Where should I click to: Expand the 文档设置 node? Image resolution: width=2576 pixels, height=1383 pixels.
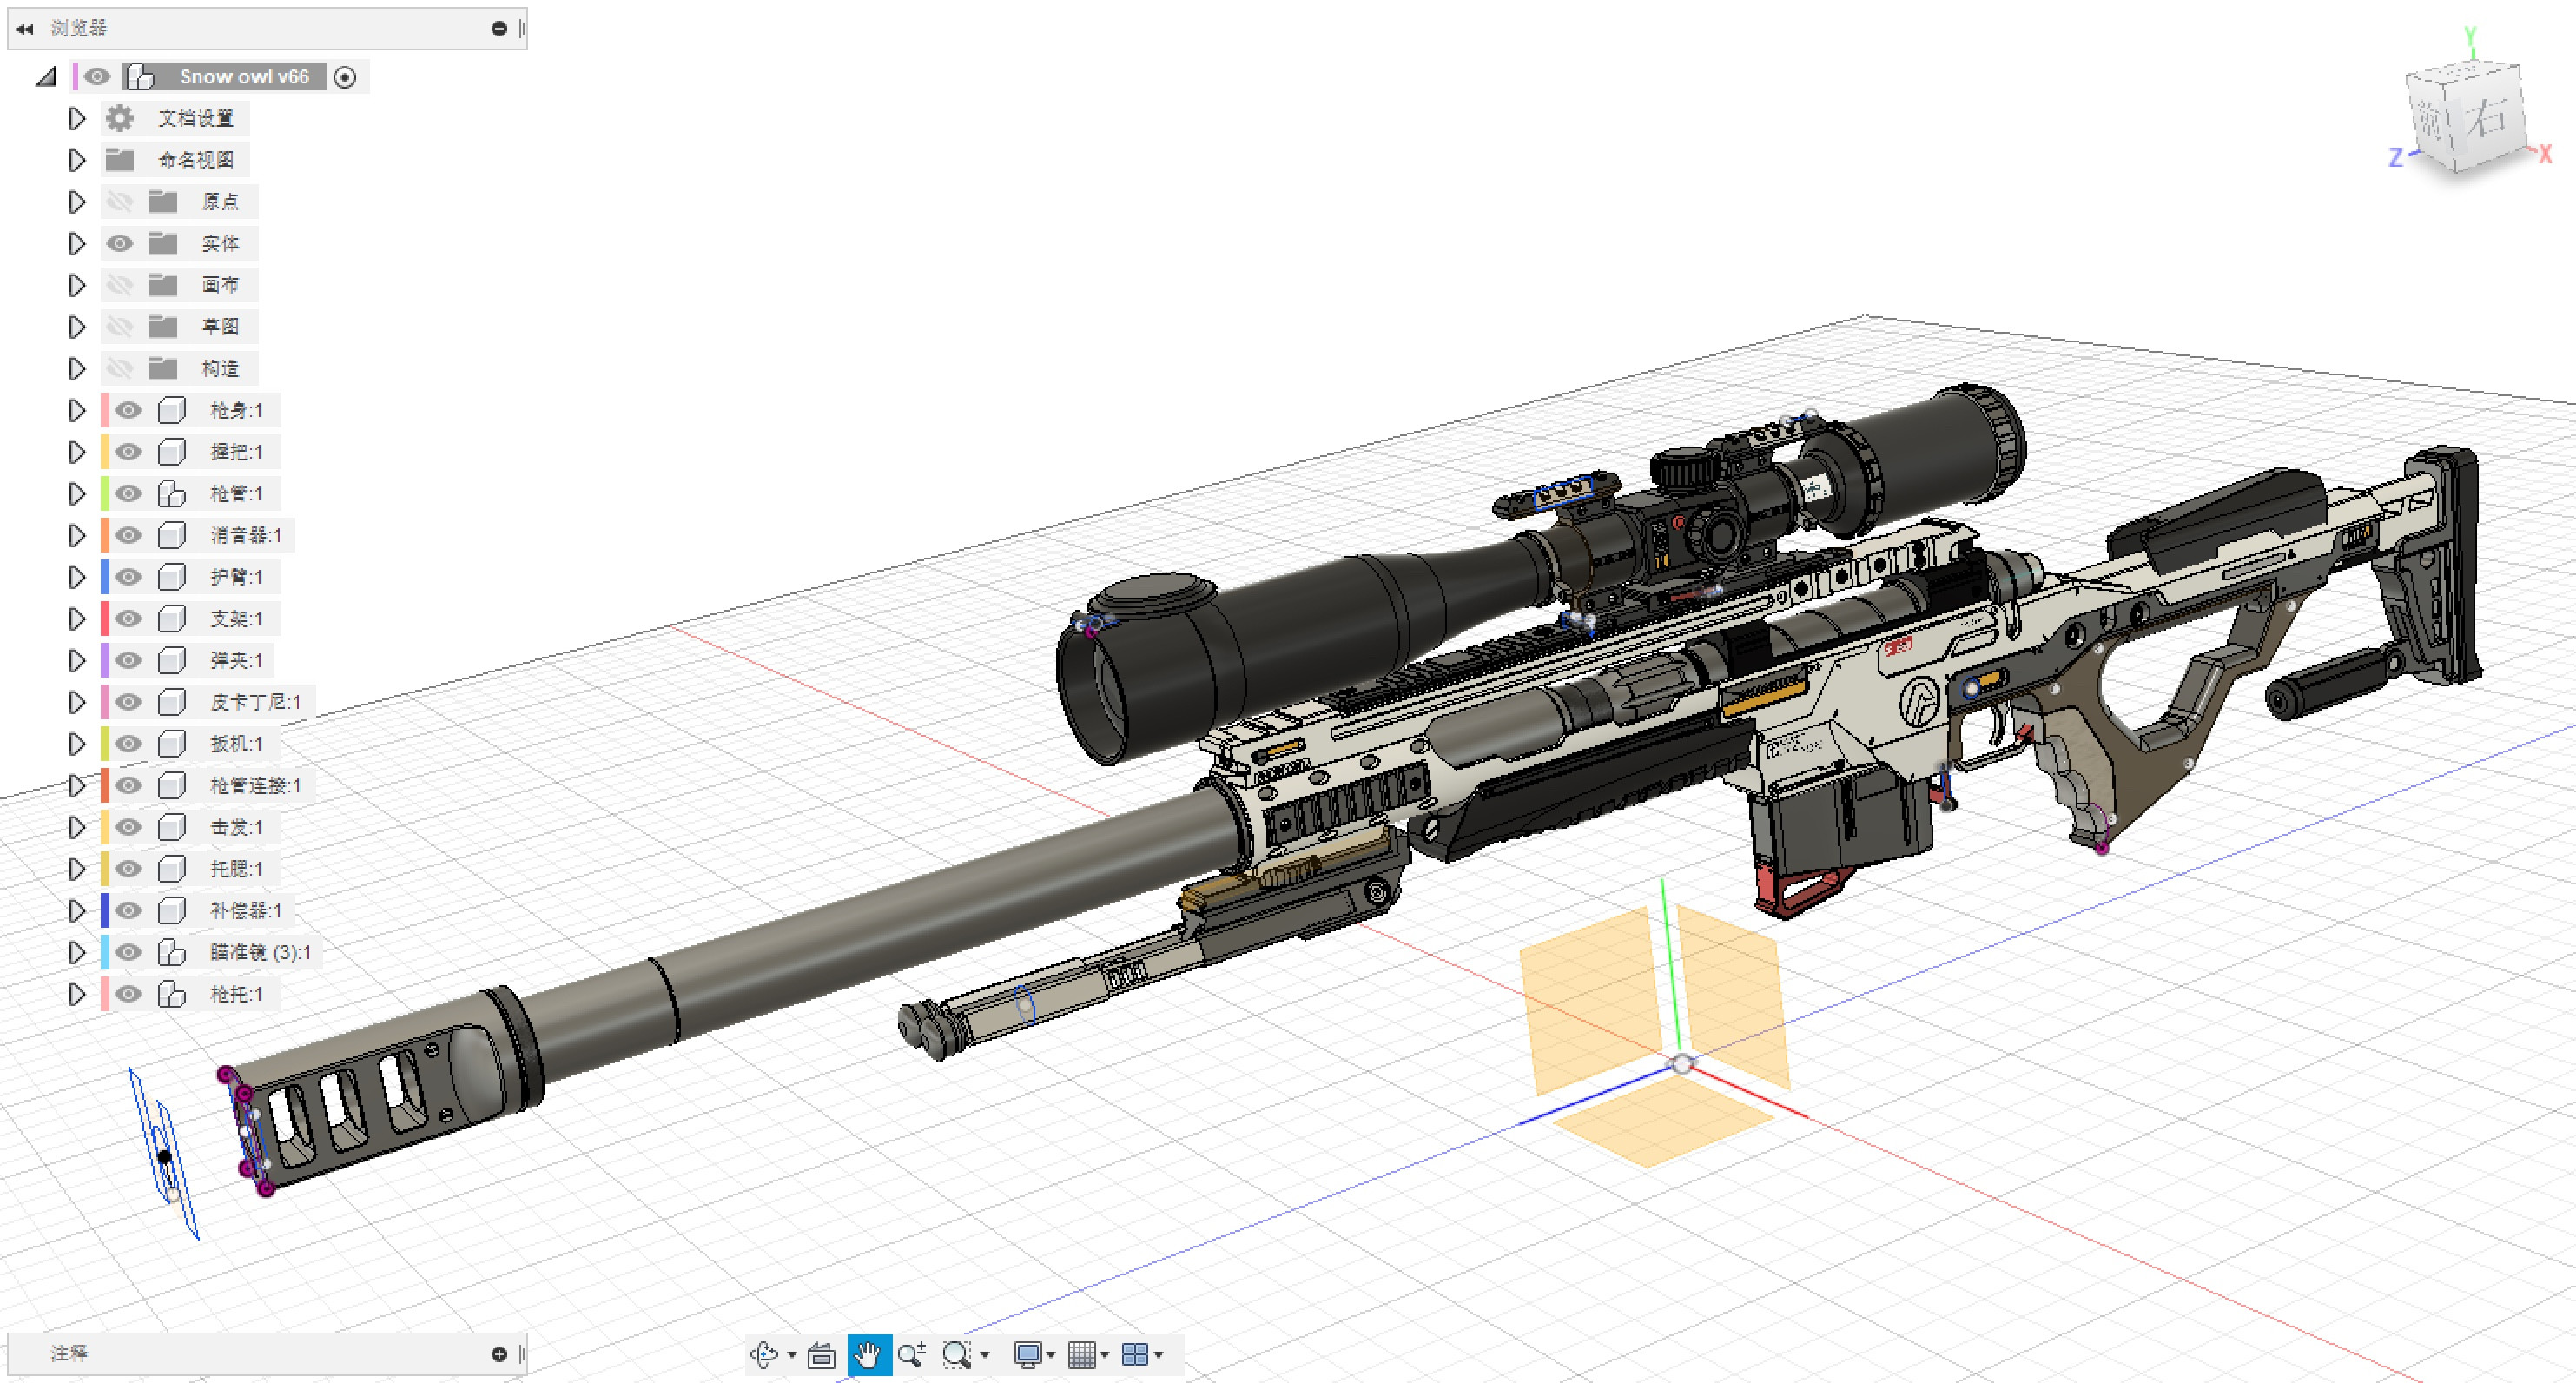[x=77, y=118]
